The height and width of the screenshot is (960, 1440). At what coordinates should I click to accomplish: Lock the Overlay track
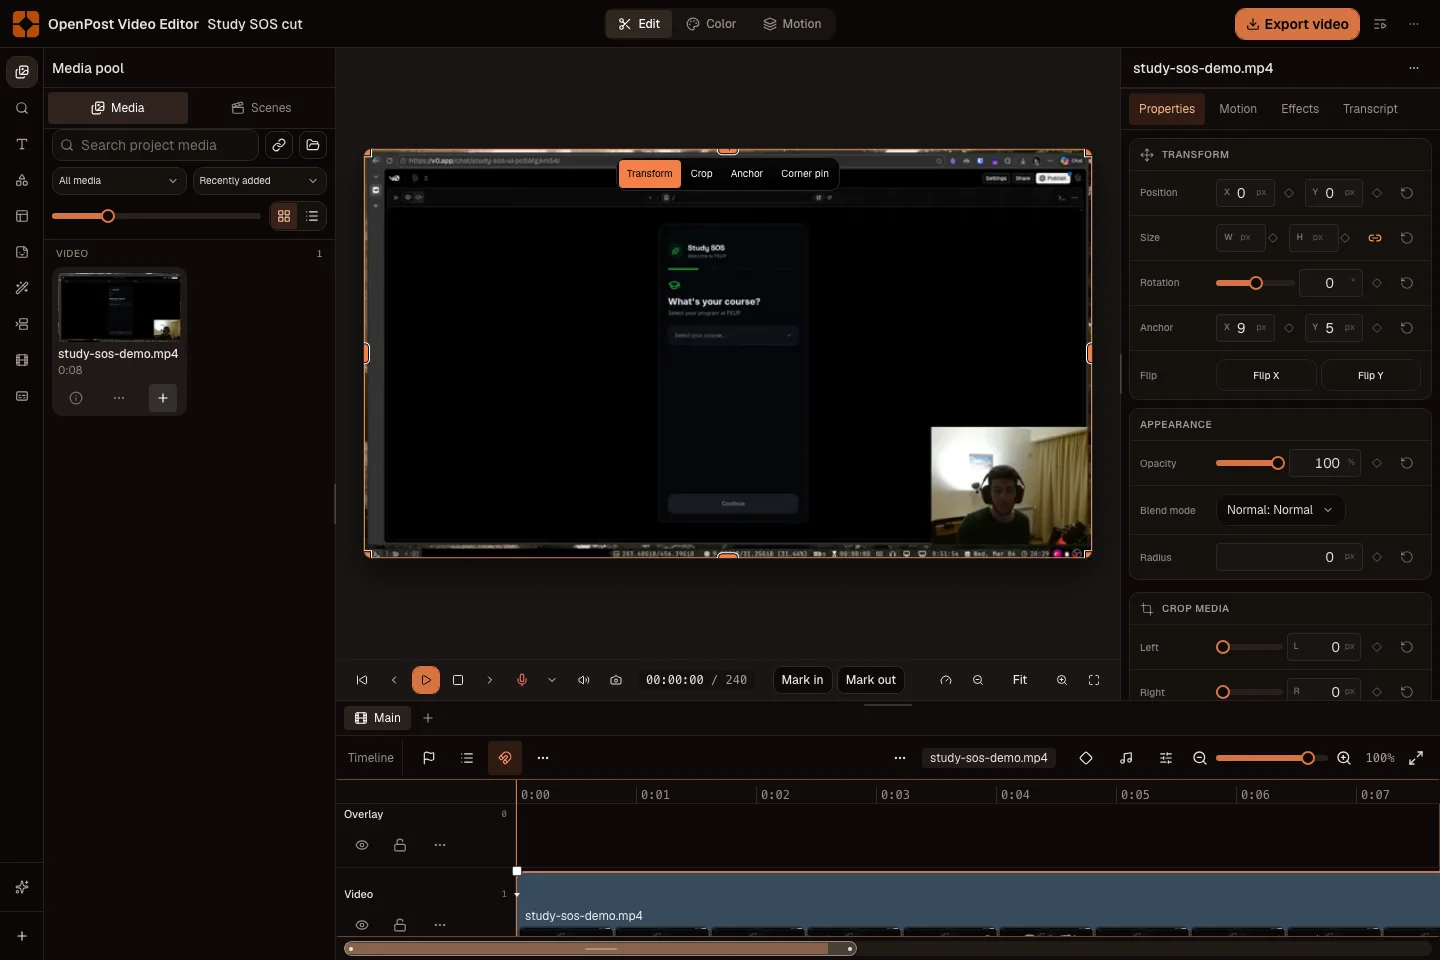click(400, 845)
